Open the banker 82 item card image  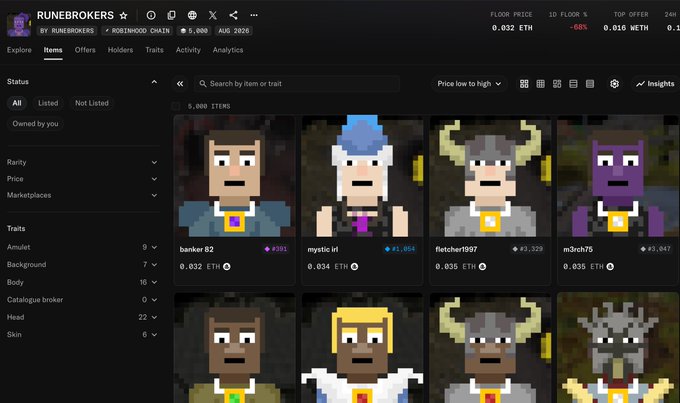pos(234,176)
